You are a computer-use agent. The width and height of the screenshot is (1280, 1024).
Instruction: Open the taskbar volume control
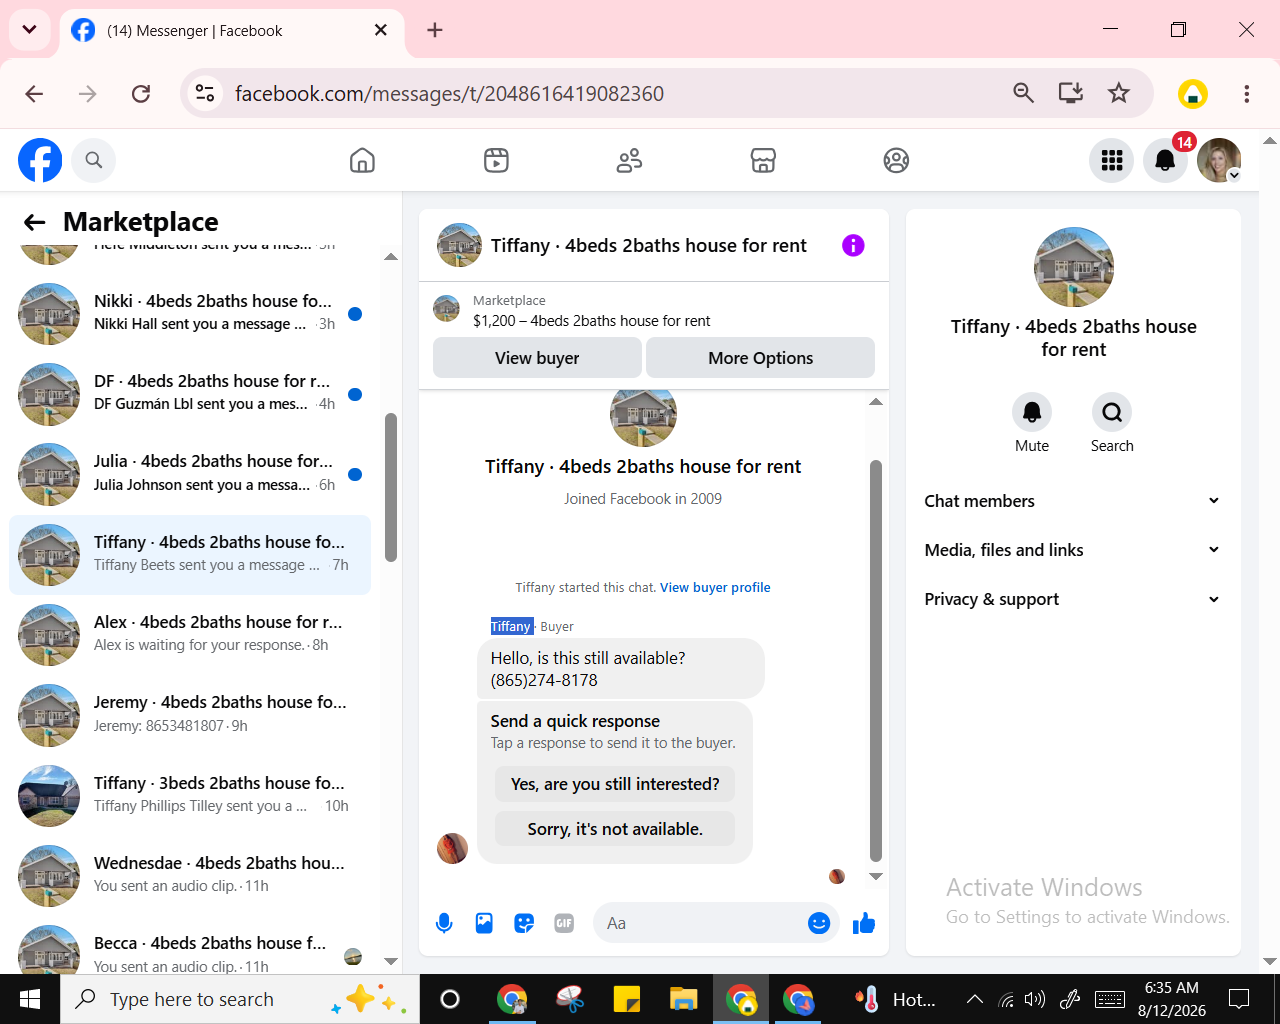point(1035,999)
